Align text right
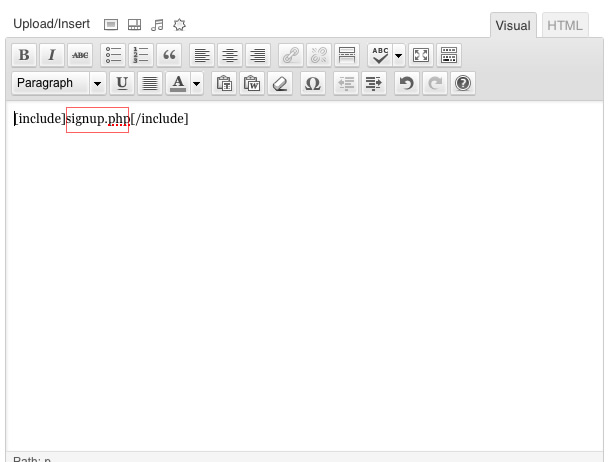613x462 pixels. (258, 55)
